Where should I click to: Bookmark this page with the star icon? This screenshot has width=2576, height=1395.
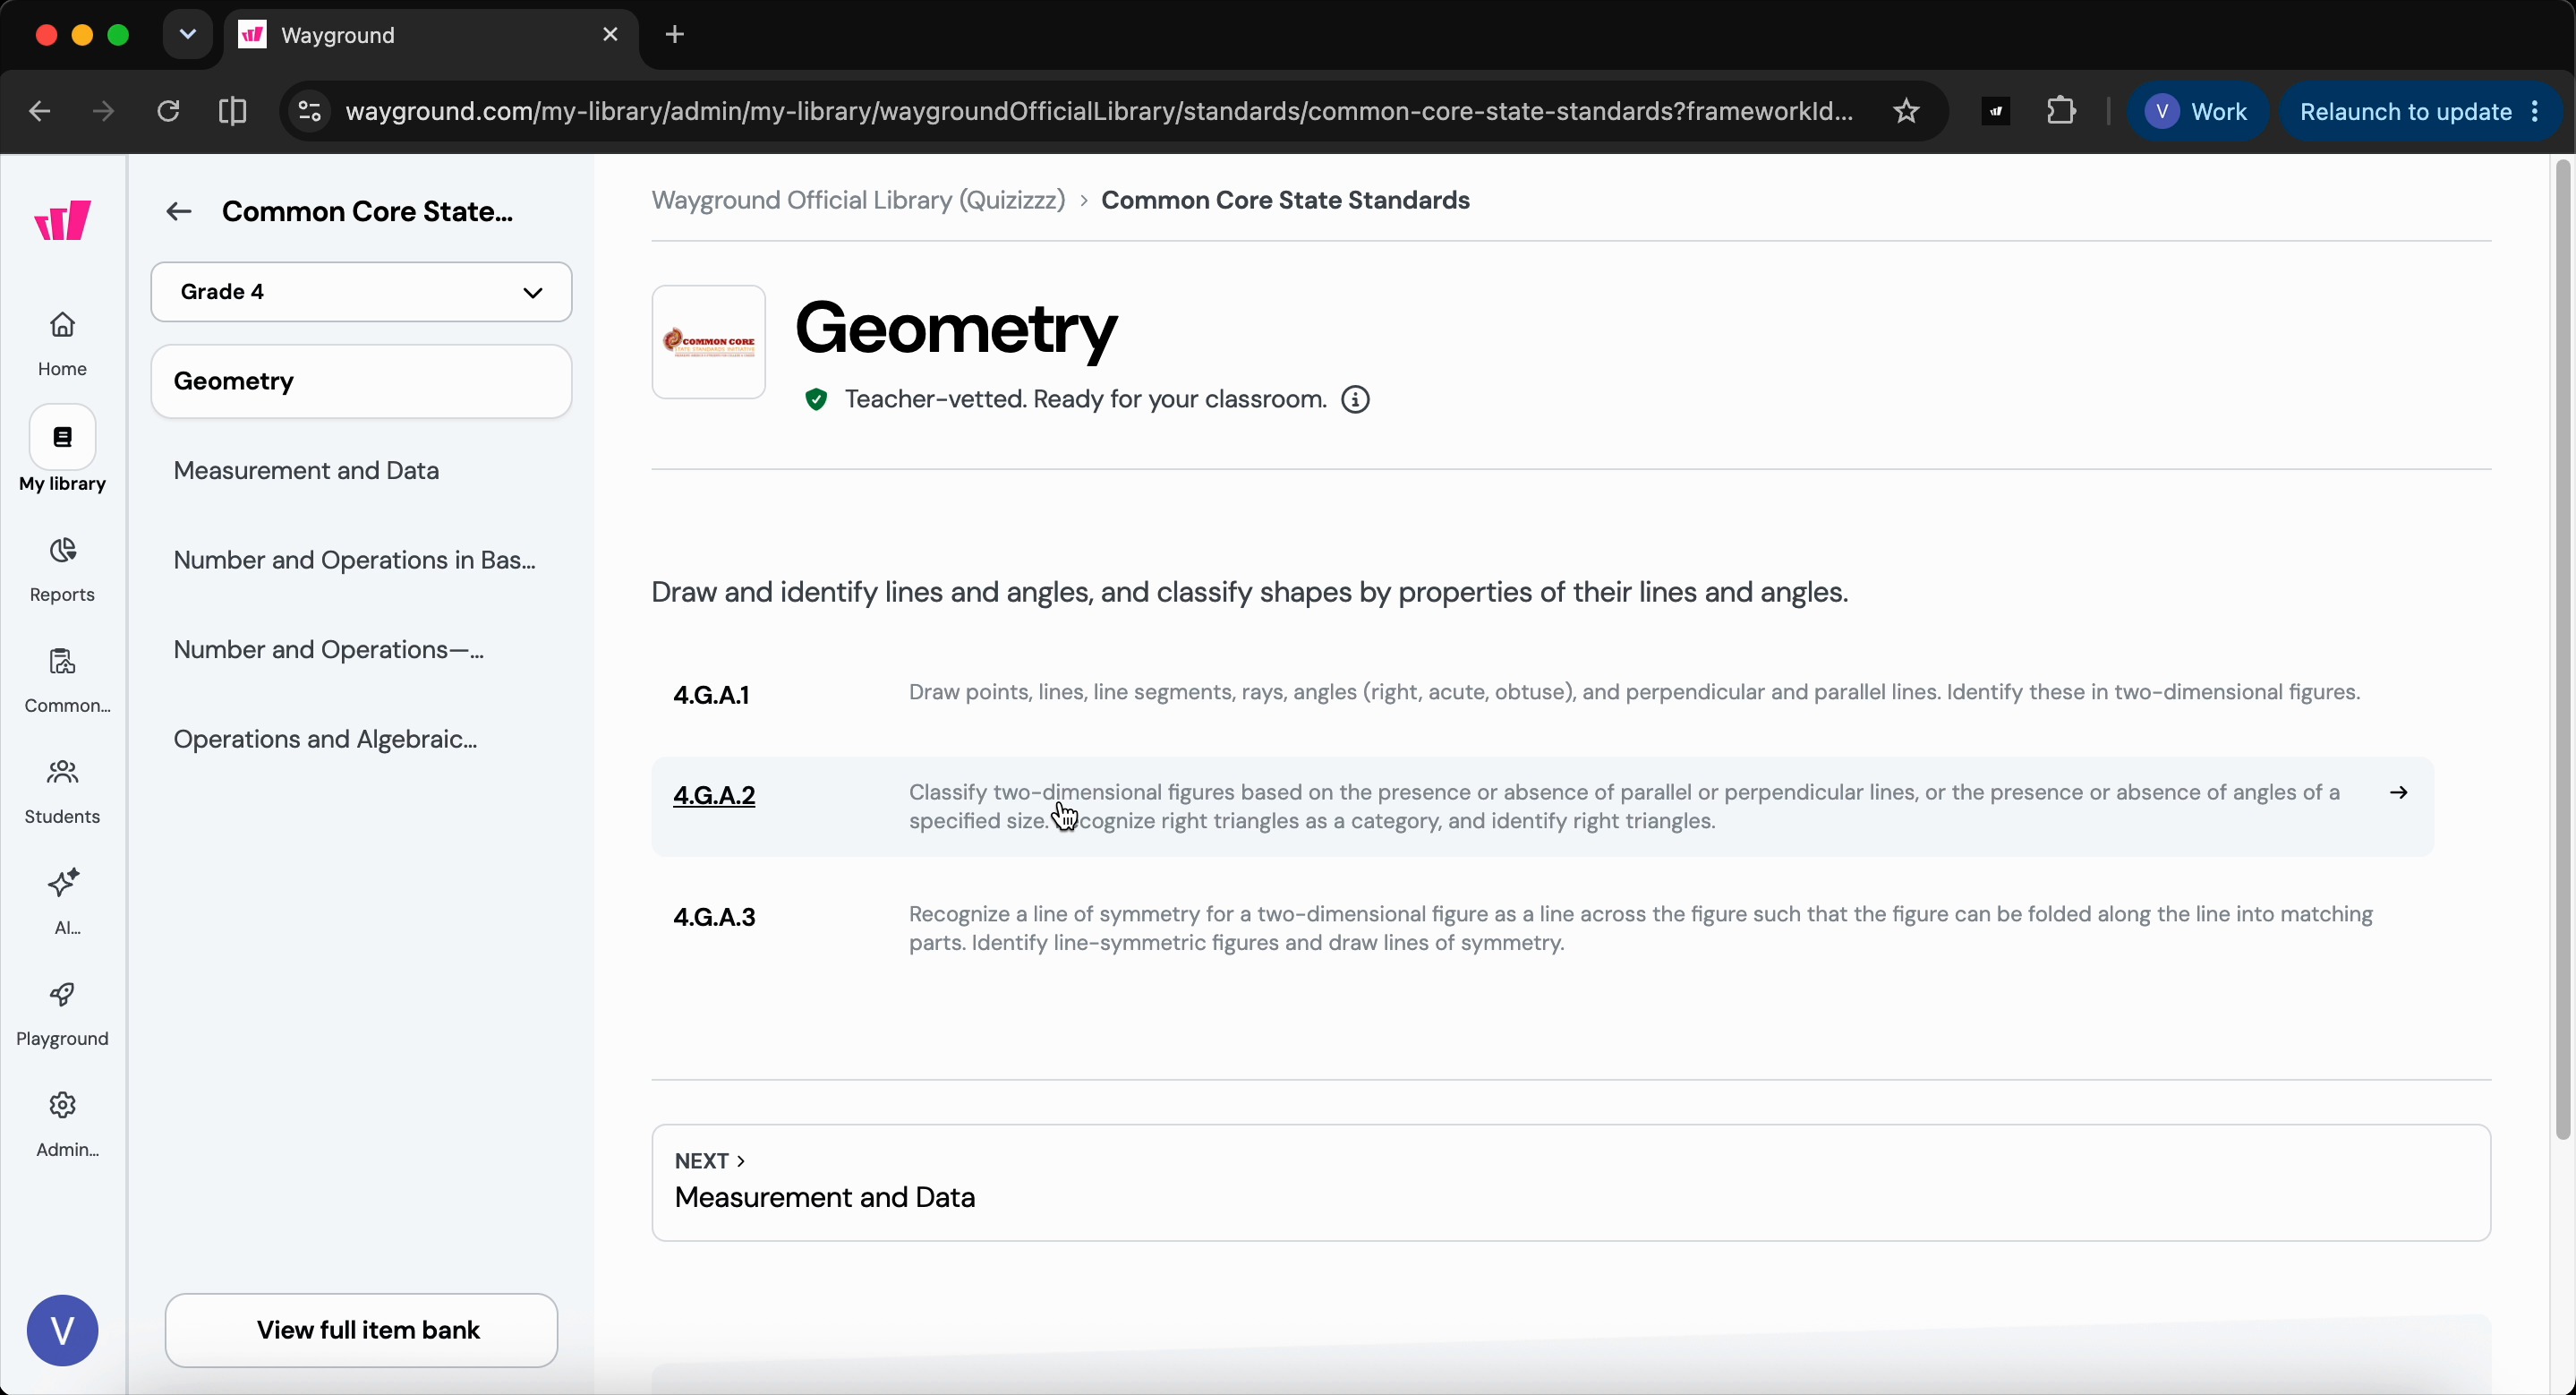[x=1906, y=111]
